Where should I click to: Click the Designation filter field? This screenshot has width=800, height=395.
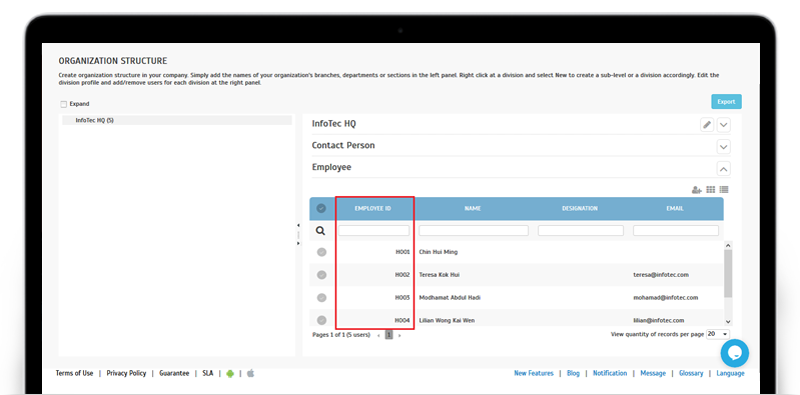[581, 231]
